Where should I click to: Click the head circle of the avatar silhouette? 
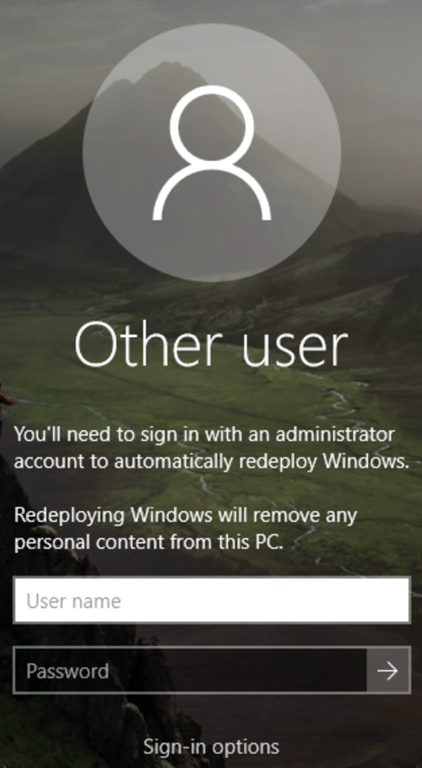[x=212, y=127]
